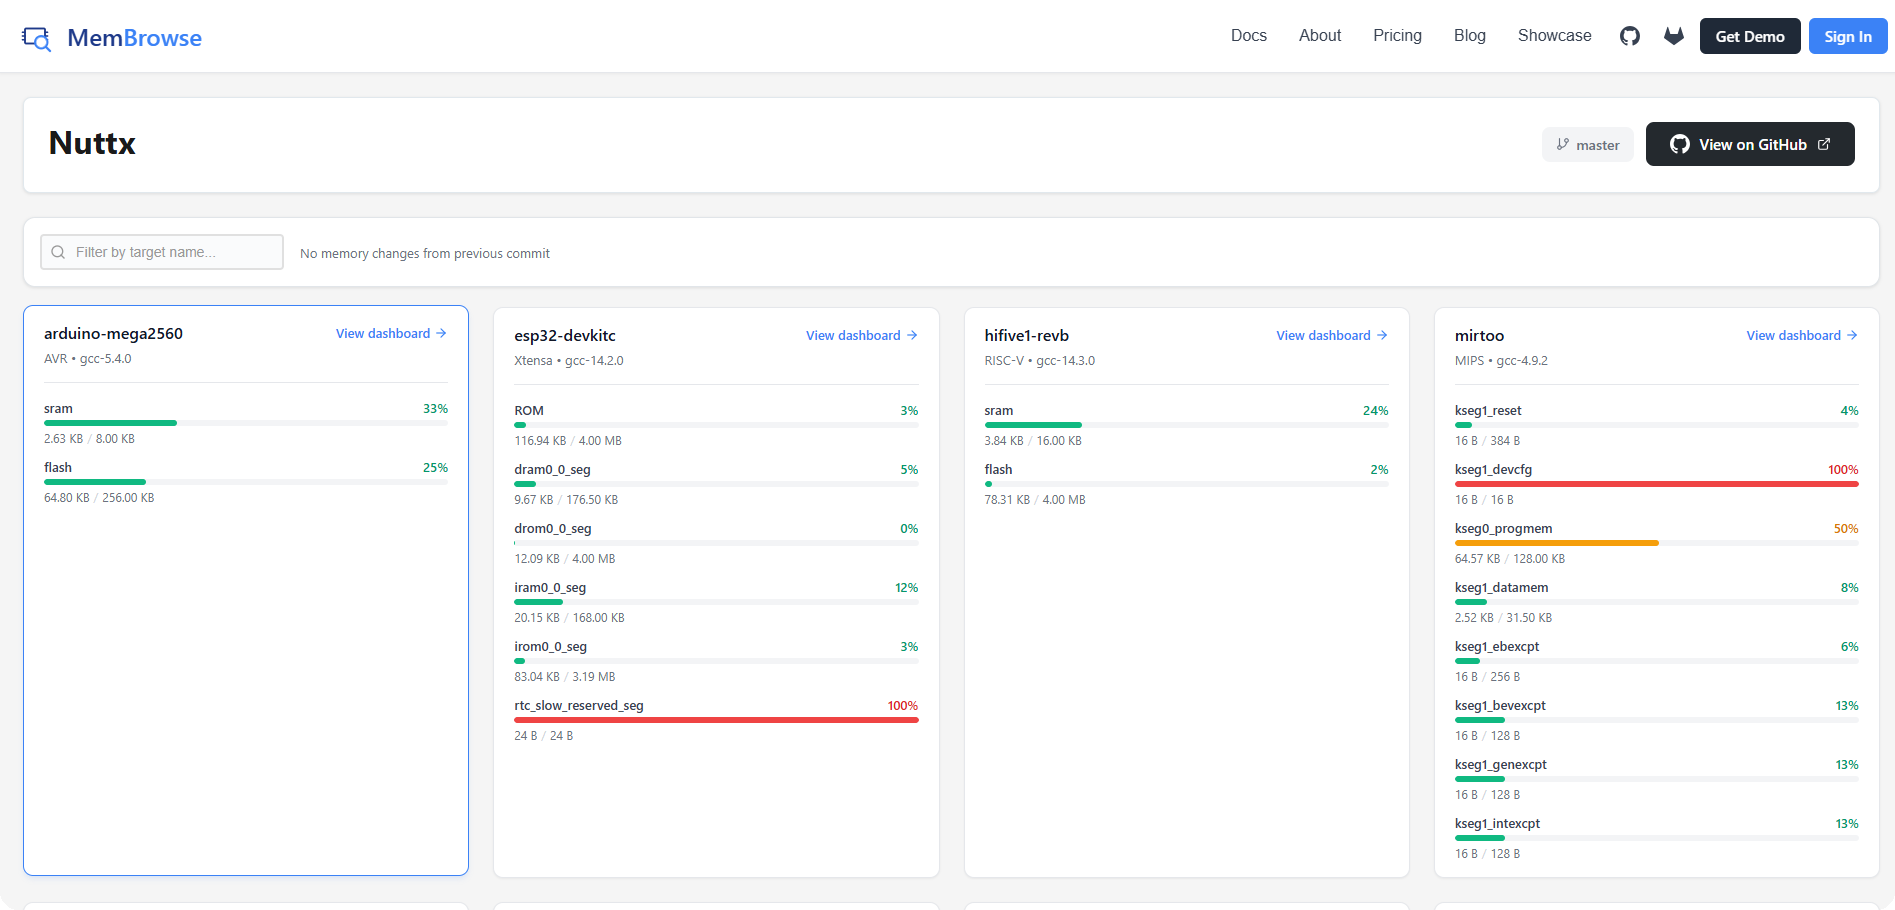Image resolution: width=1895 pixels, height=910 pixels.
Task: Click the mirtoo card title
Action: (x=1479, y=335)
